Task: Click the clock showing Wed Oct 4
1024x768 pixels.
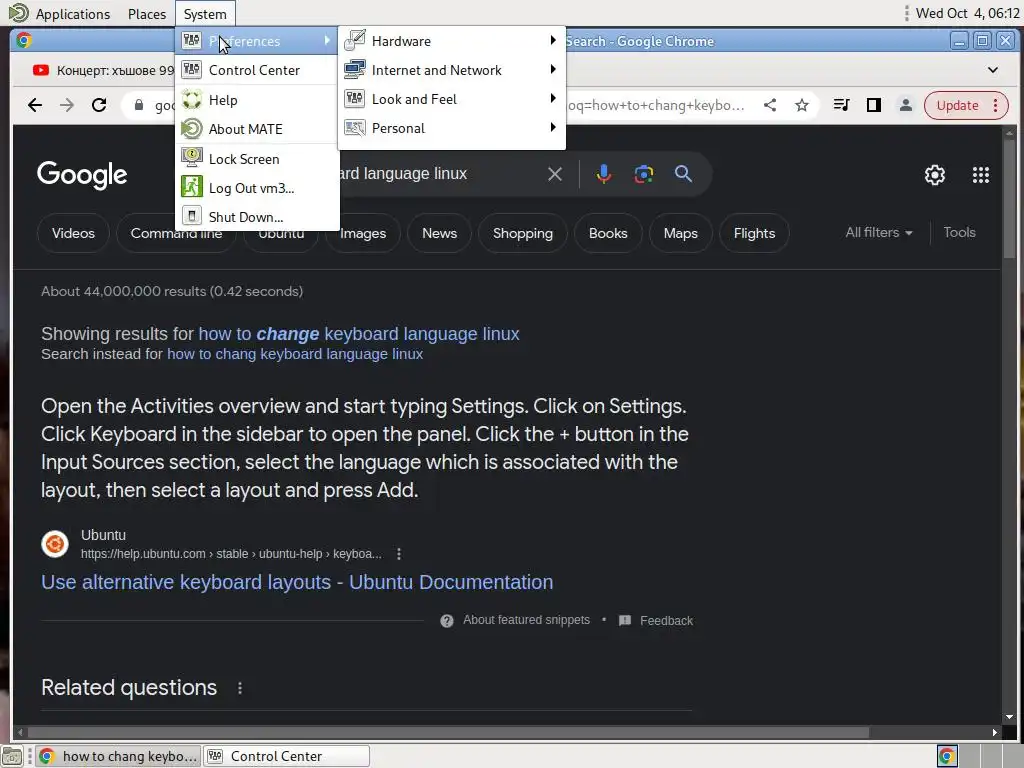Action: (967, 13)
